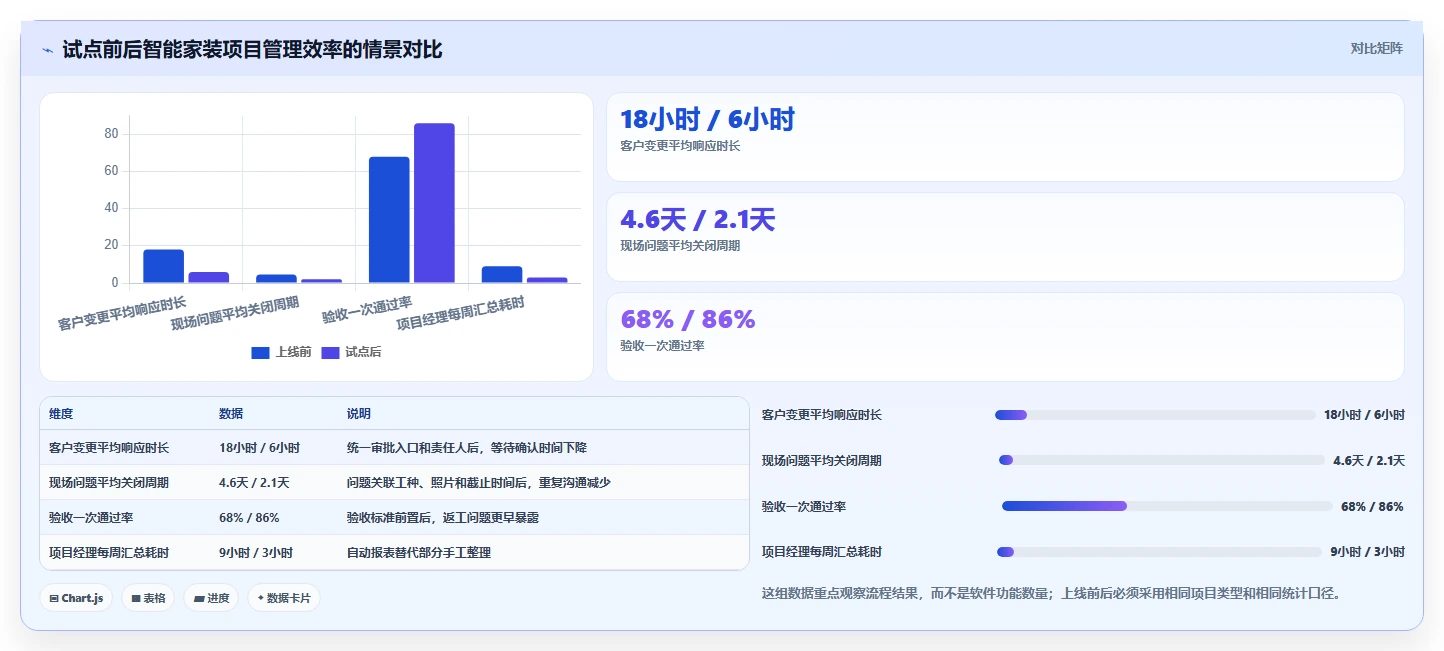The height and width of the screenshot is (651, 1444).
Task: Click progress value 68% / 86% at right
Action: pos(1372,507)
